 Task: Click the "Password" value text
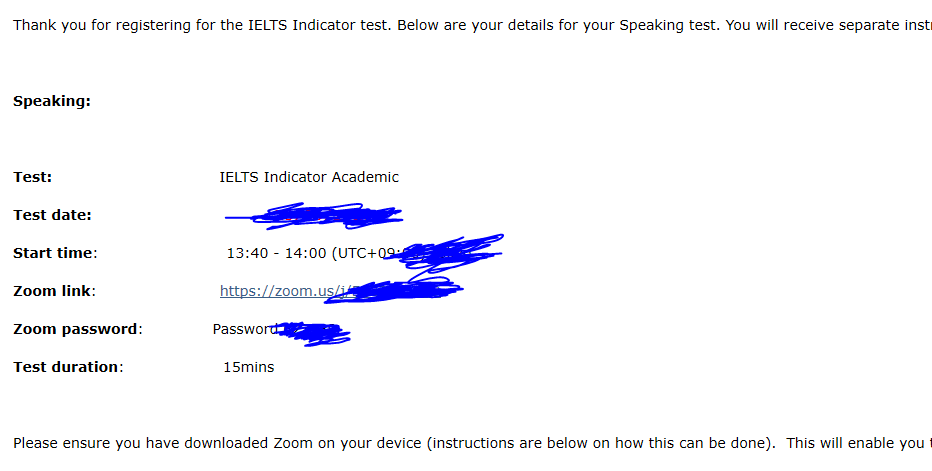[x=243, y=329]
